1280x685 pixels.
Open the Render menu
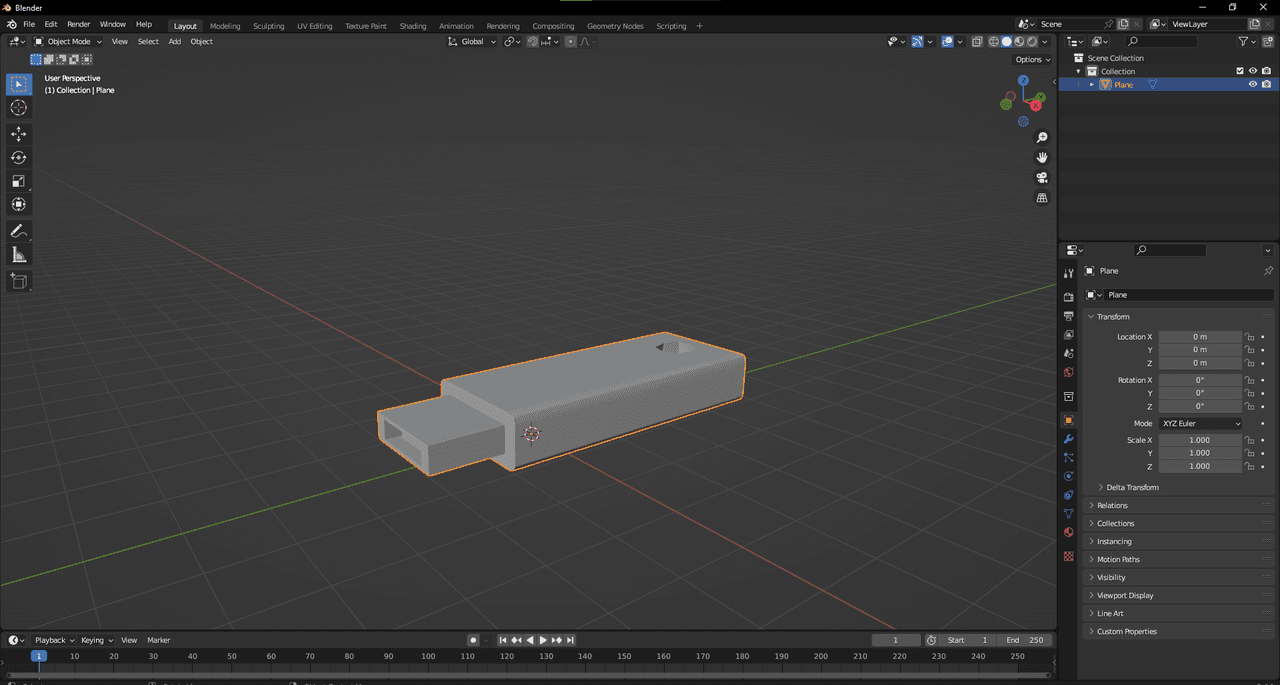(x=79, y=24)
